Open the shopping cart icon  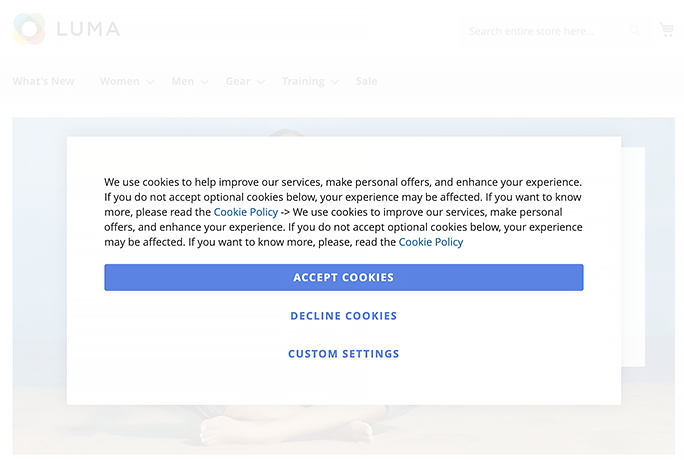666,30
